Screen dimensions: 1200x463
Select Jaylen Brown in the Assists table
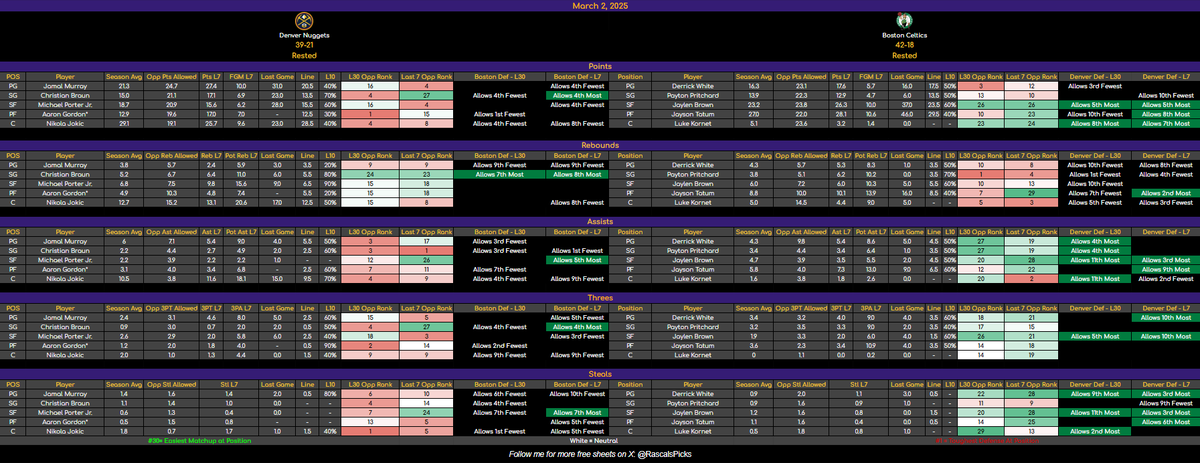point(691,261)
